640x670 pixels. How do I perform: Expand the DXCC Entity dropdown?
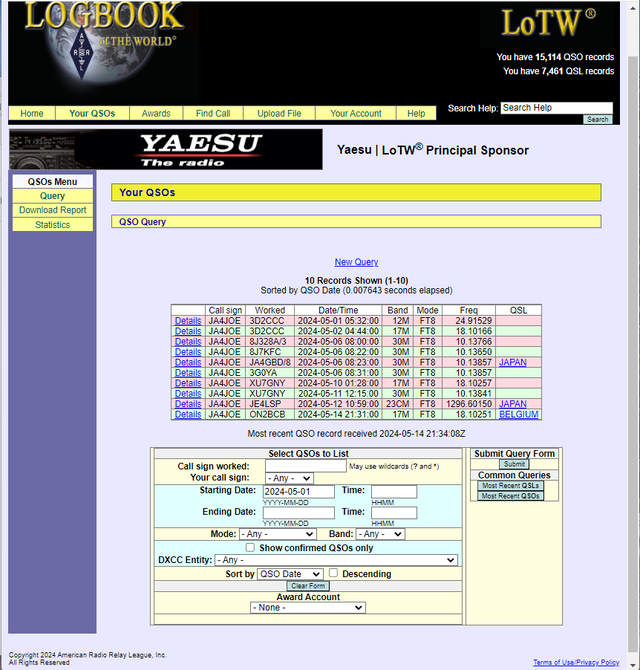pyautogui.click(x=336, y=560)
